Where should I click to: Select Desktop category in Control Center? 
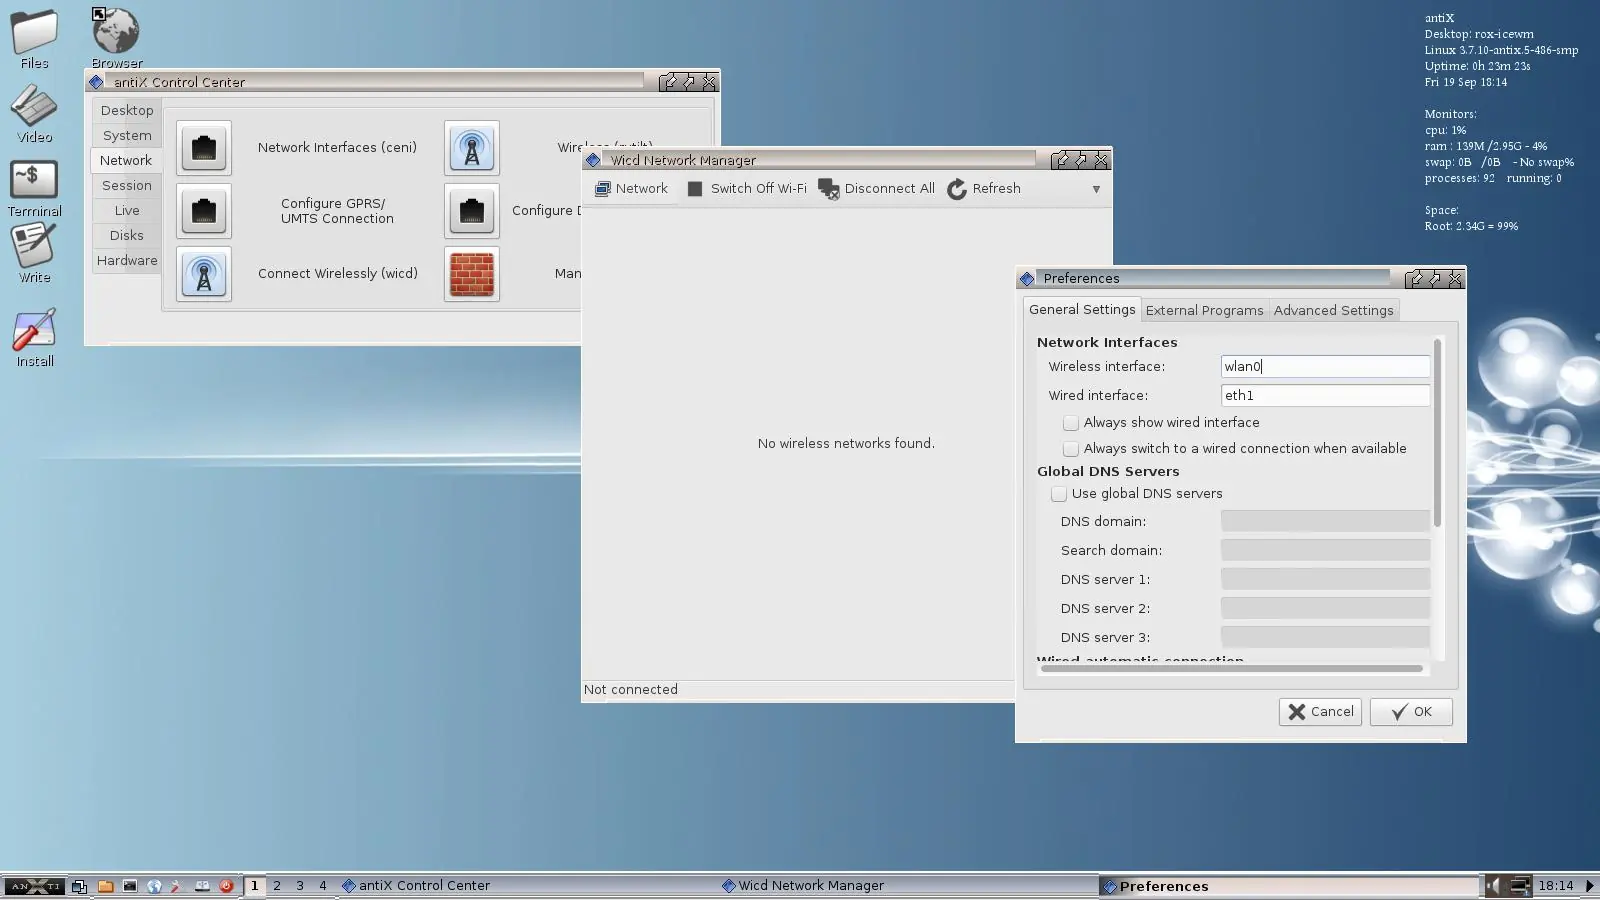coord(127,111)
